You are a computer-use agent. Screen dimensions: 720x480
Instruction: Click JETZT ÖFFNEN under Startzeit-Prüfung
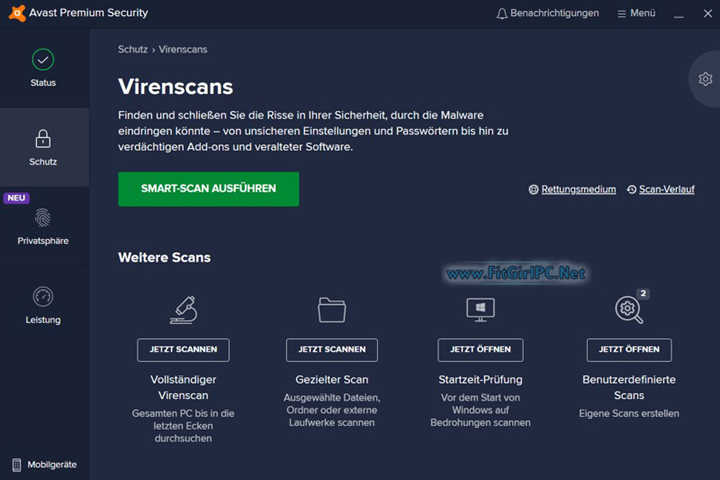[480, 350]
